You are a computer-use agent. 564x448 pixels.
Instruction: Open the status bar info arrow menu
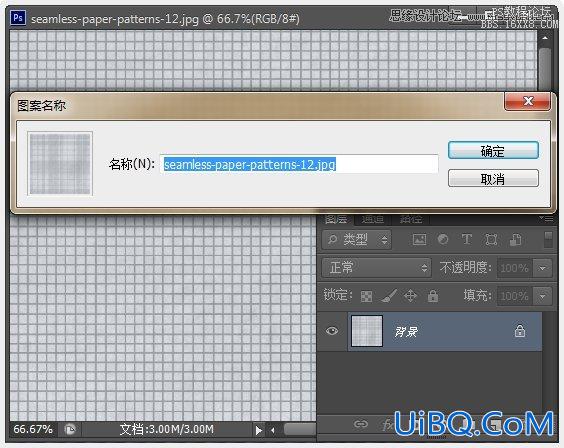258,430
